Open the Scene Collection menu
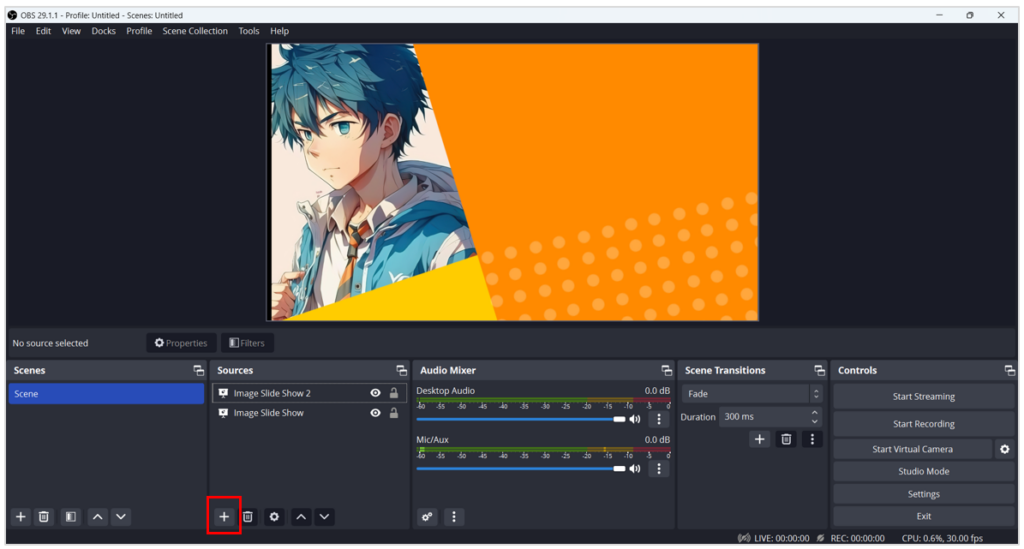Screen dimensions: 1024x549 195,31
